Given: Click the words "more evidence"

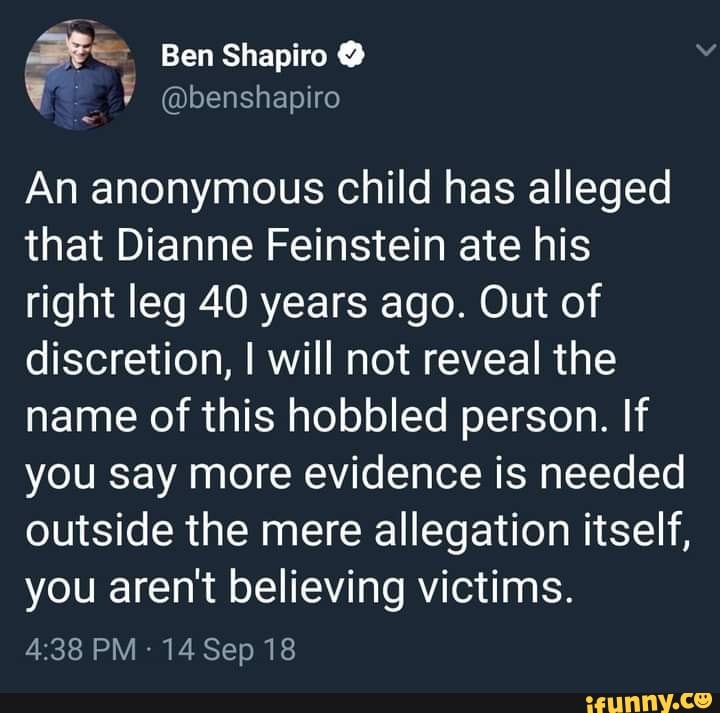Looking at the screenshot, I should pyautogui.click(x=335, y=473).
